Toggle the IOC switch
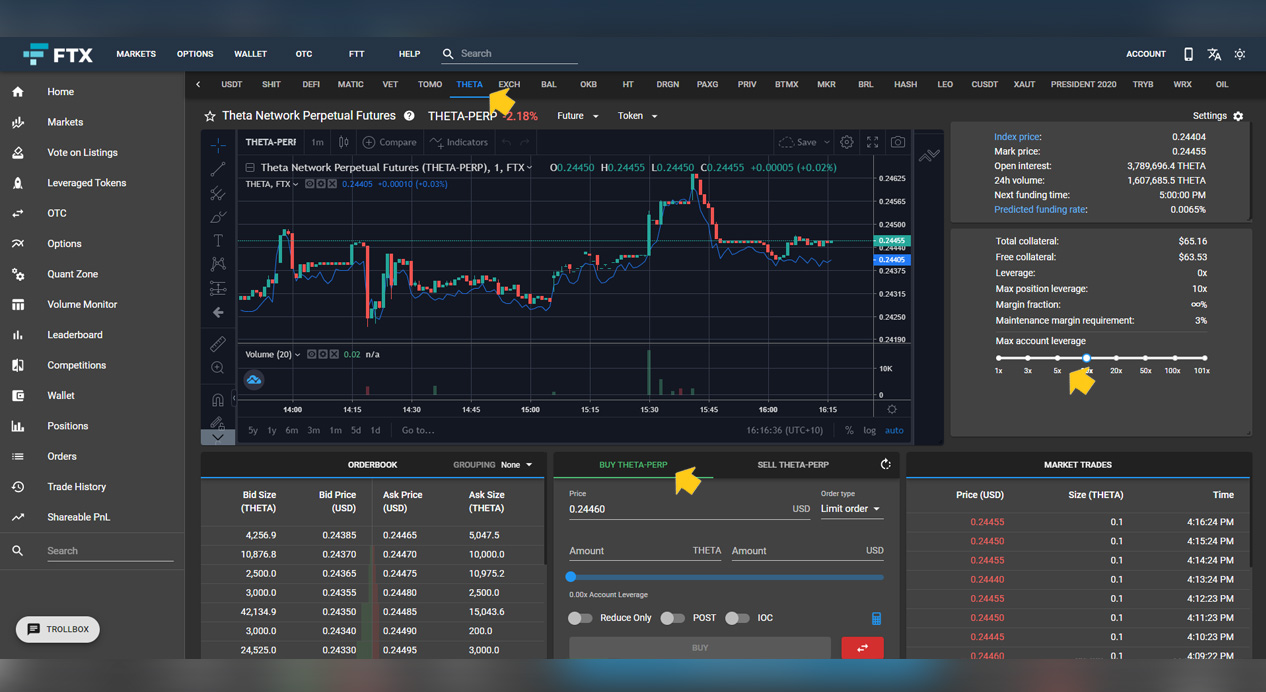Viewport: 1266px width, 692px height. 737,618
